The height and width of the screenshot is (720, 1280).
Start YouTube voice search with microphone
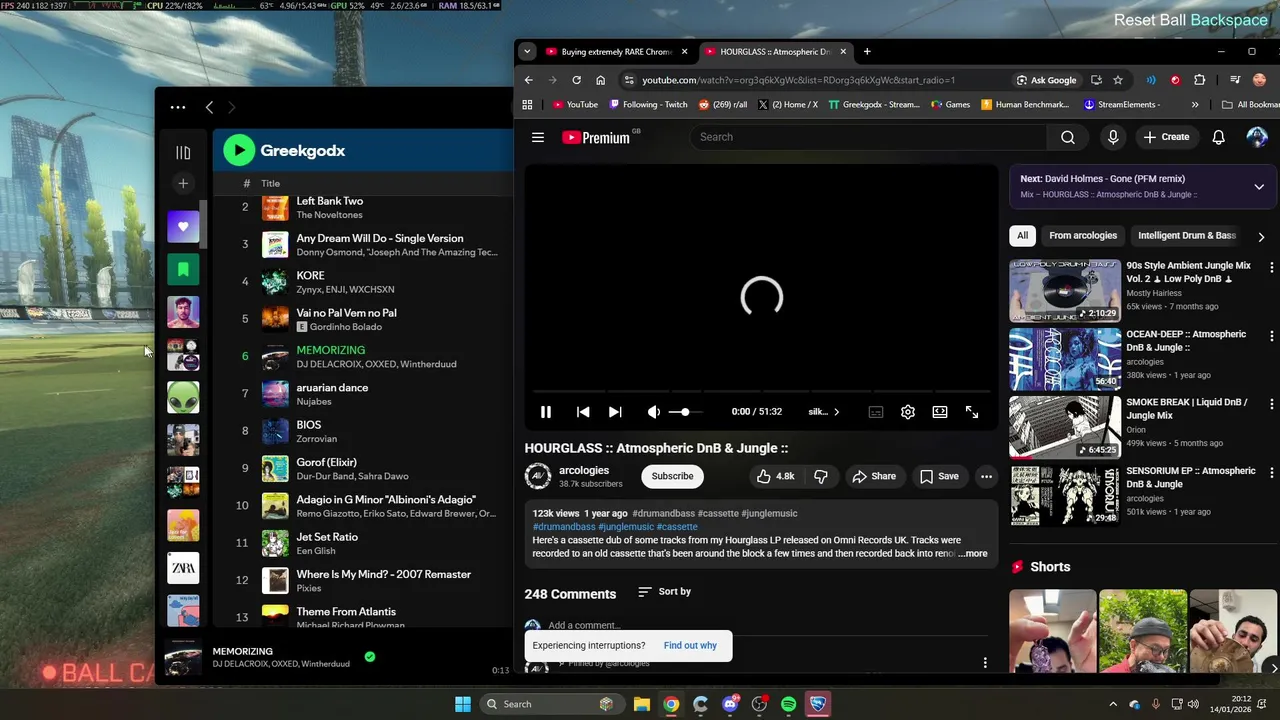(1113, 137)
